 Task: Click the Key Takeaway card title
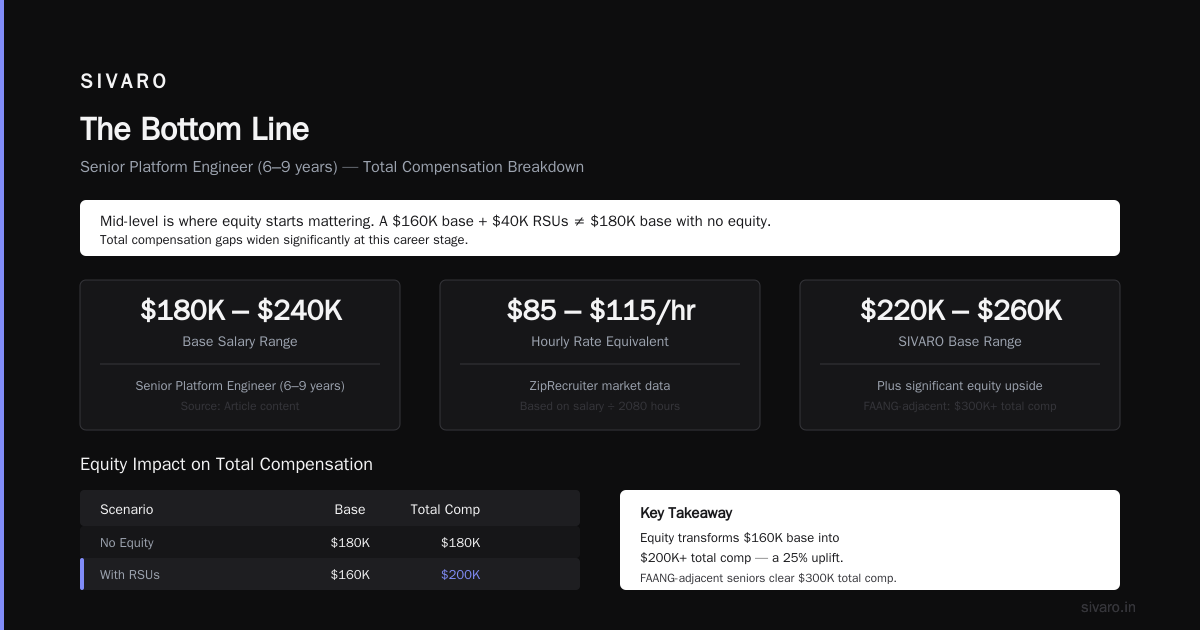click(x=686, y=513)
